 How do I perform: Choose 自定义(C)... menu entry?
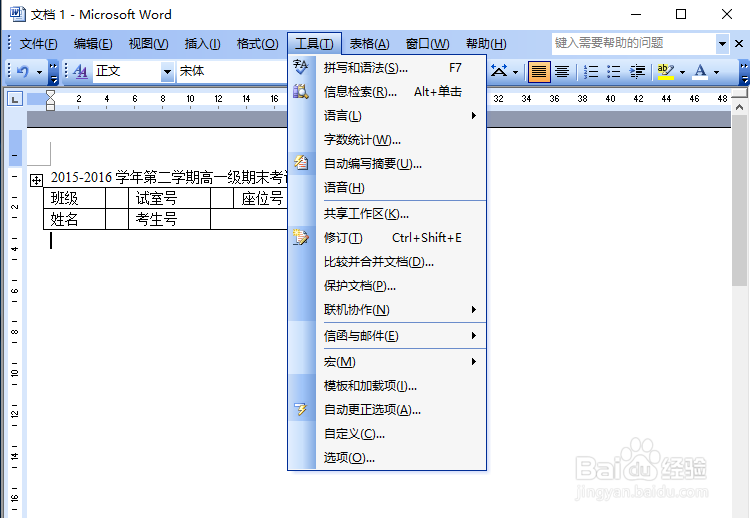pos(387,433)
